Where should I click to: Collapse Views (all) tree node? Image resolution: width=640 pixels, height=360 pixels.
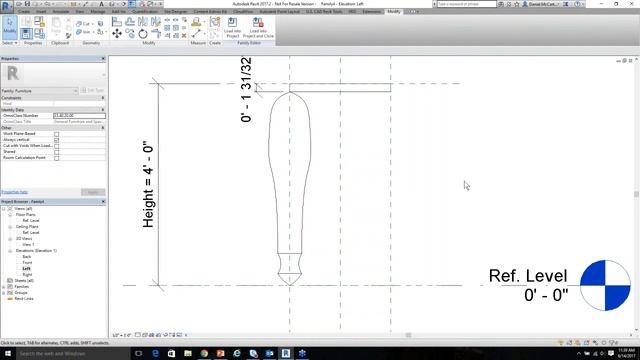click(4, 209)
